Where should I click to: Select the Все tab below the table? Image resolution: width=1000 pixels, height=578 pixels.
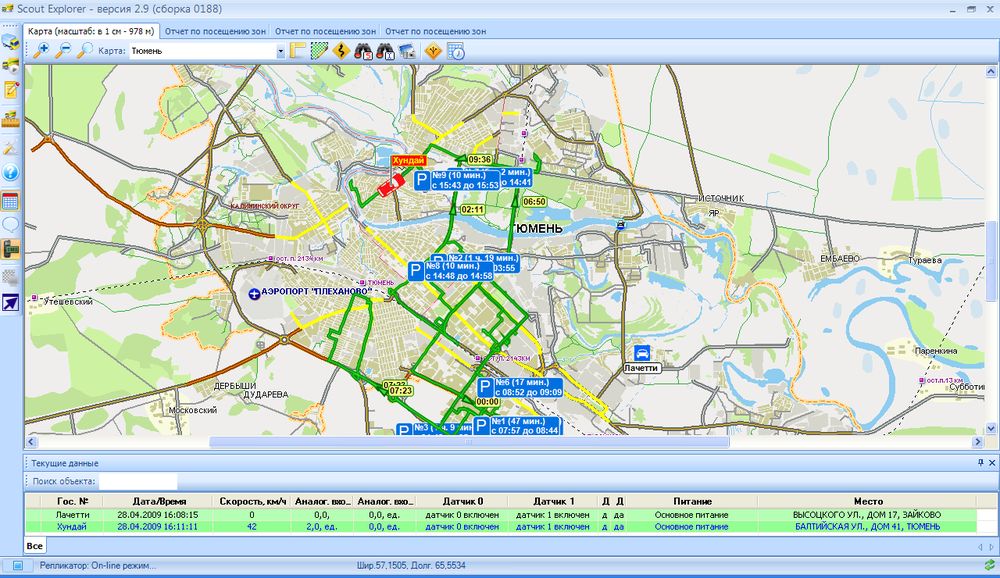34,545
